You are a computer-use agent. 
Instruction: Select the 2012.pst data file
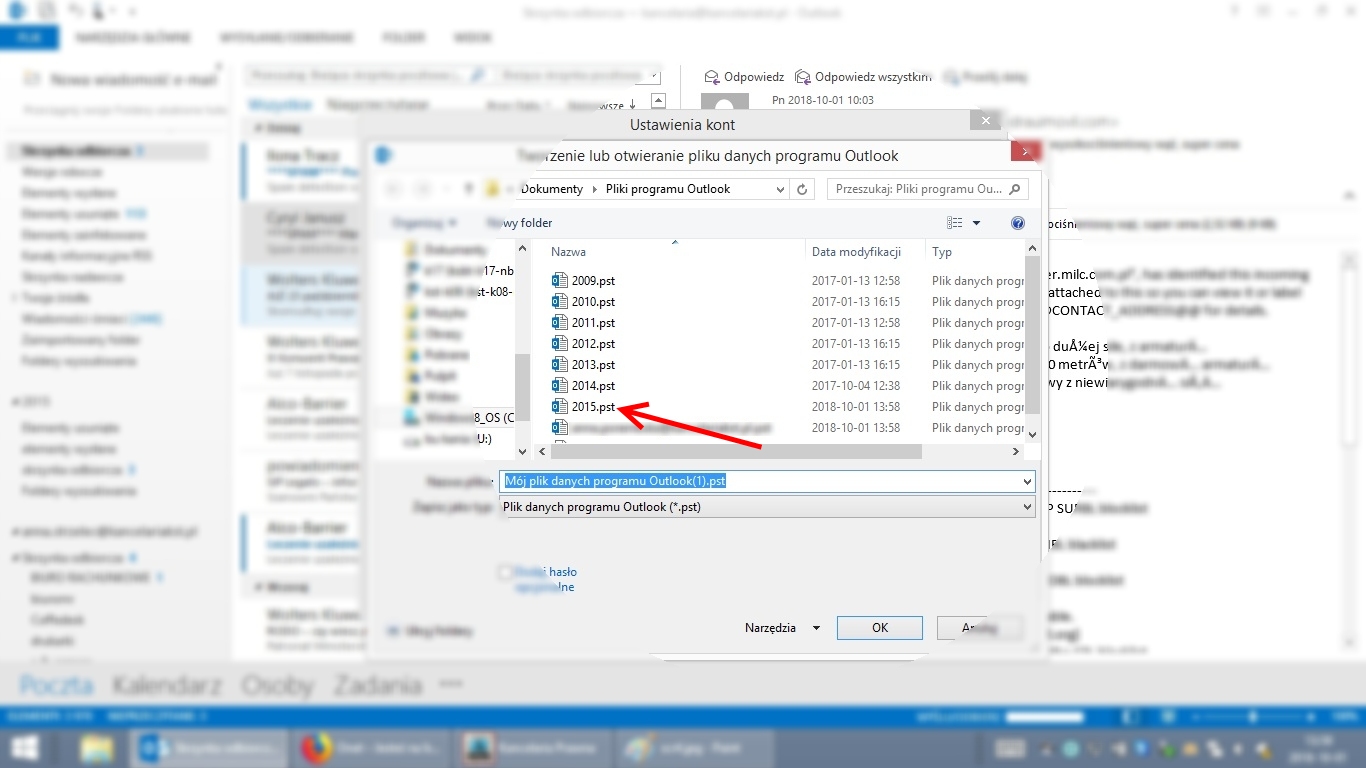tap(593, 344)
